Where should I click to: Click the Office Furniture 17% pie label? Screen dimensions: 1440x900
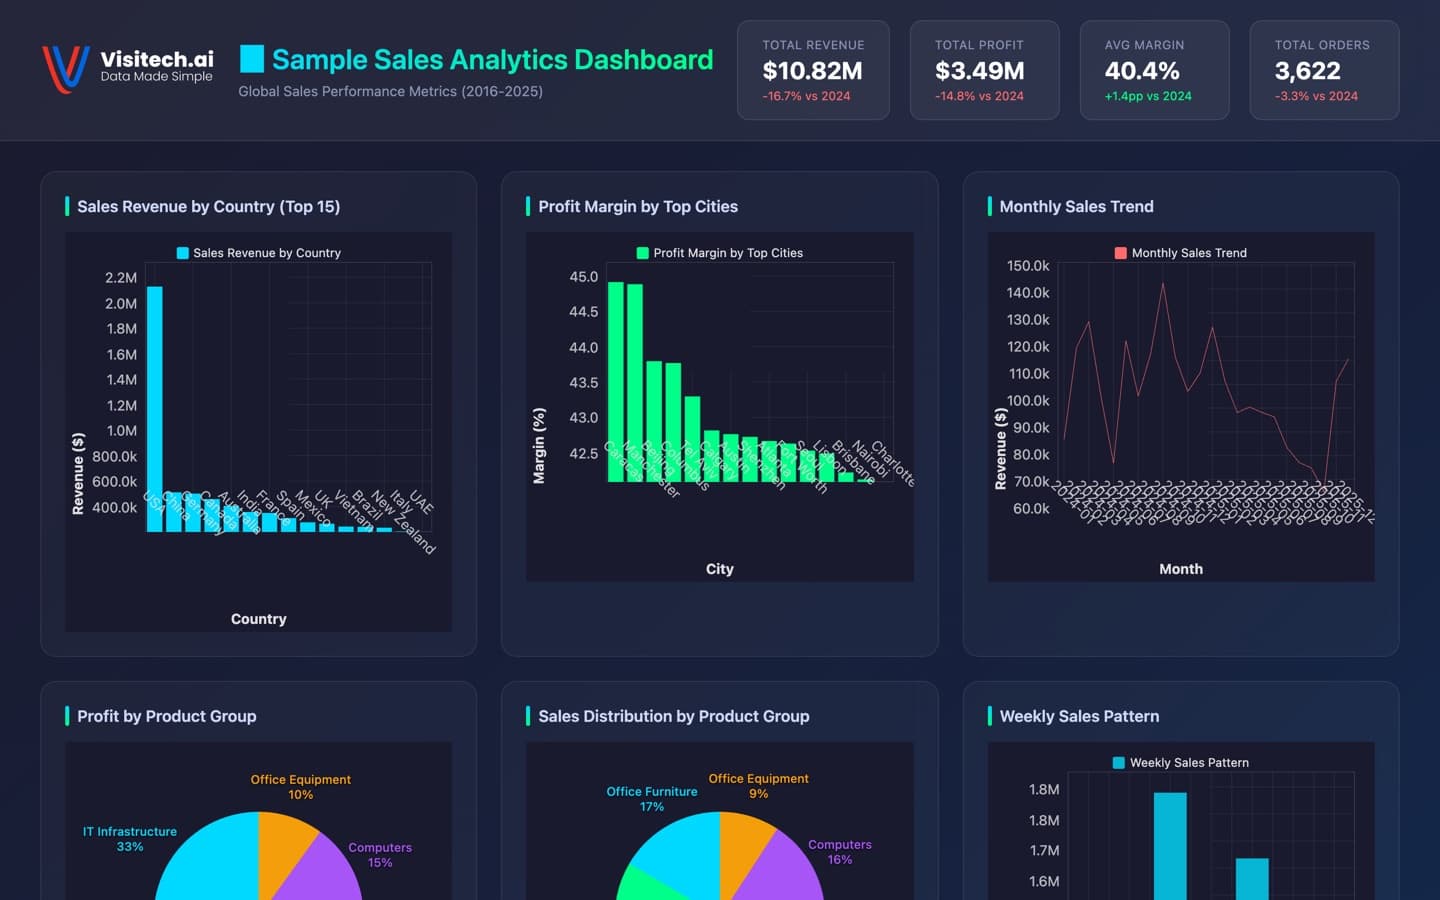pos(652,799)
